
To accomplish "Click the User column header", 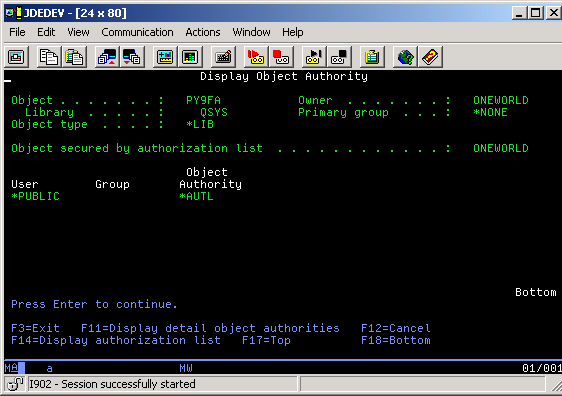I will (x=25, y=185).
